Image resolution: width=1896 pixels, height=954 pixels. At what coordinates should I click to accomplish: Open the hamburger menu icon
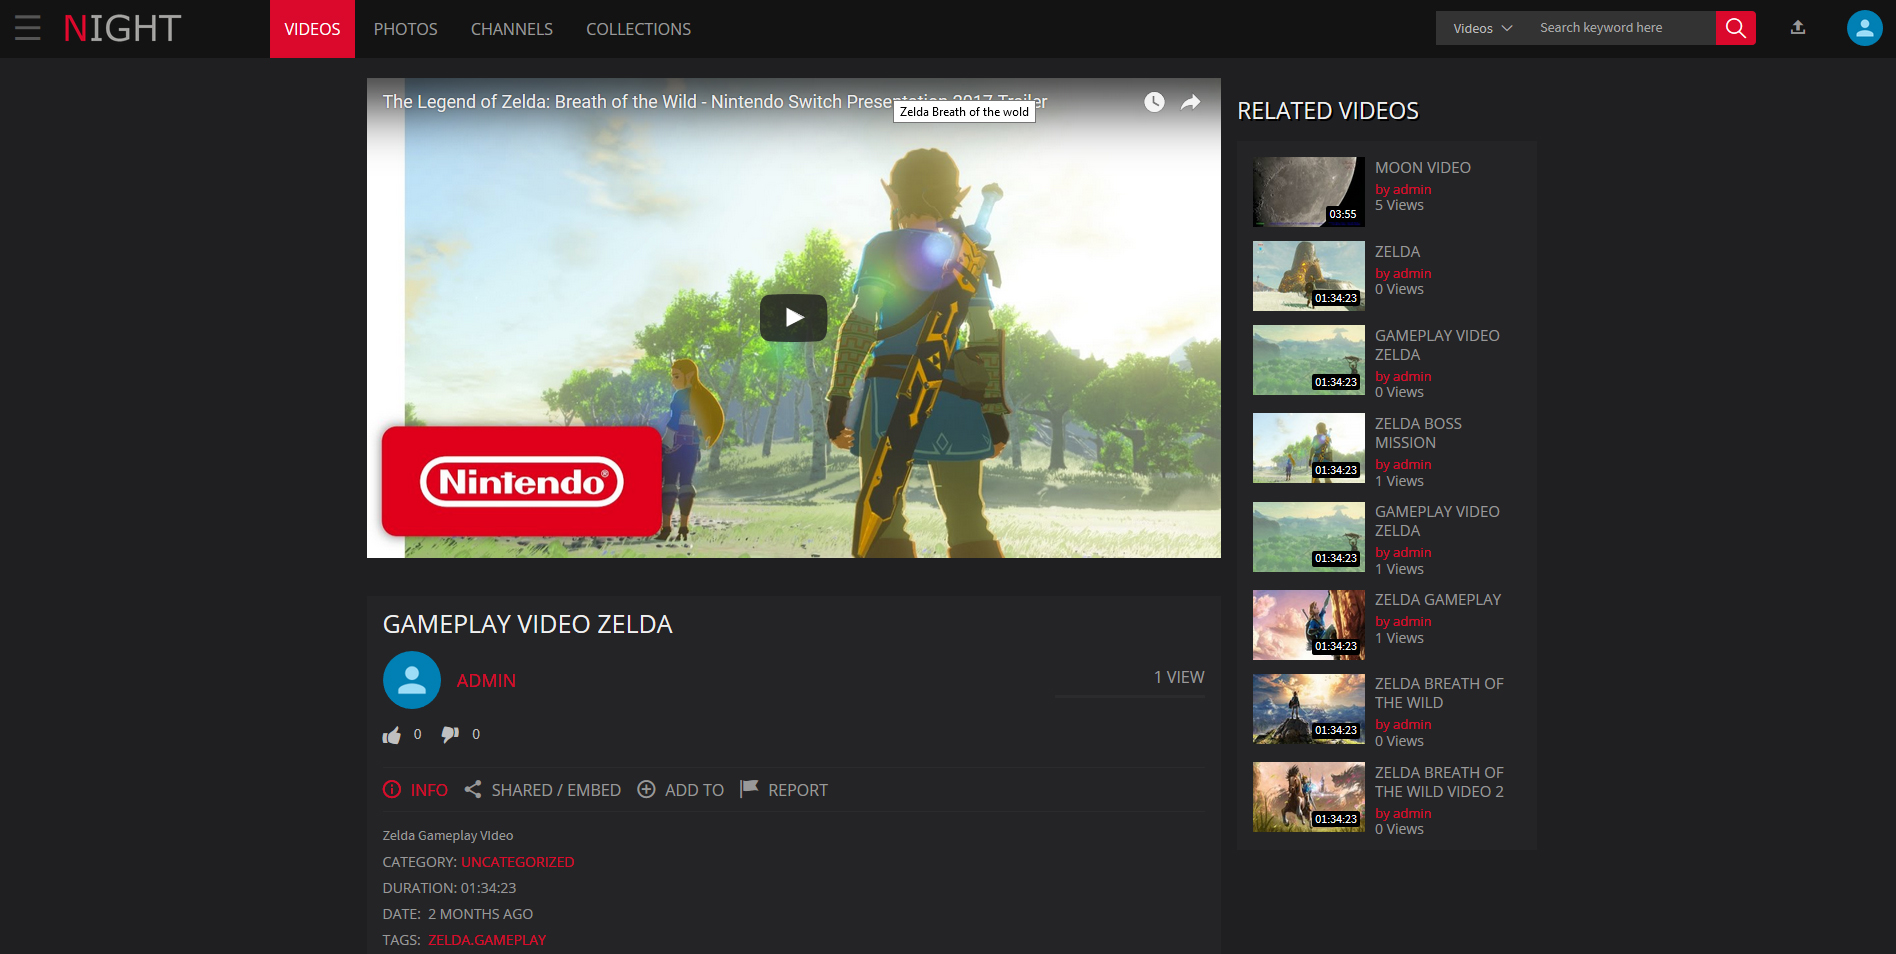tap(28, 28)
